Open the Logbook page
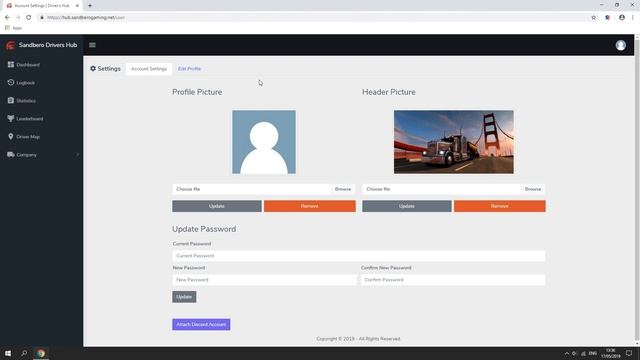The image size is (640, 360). [x=26, y=83]
